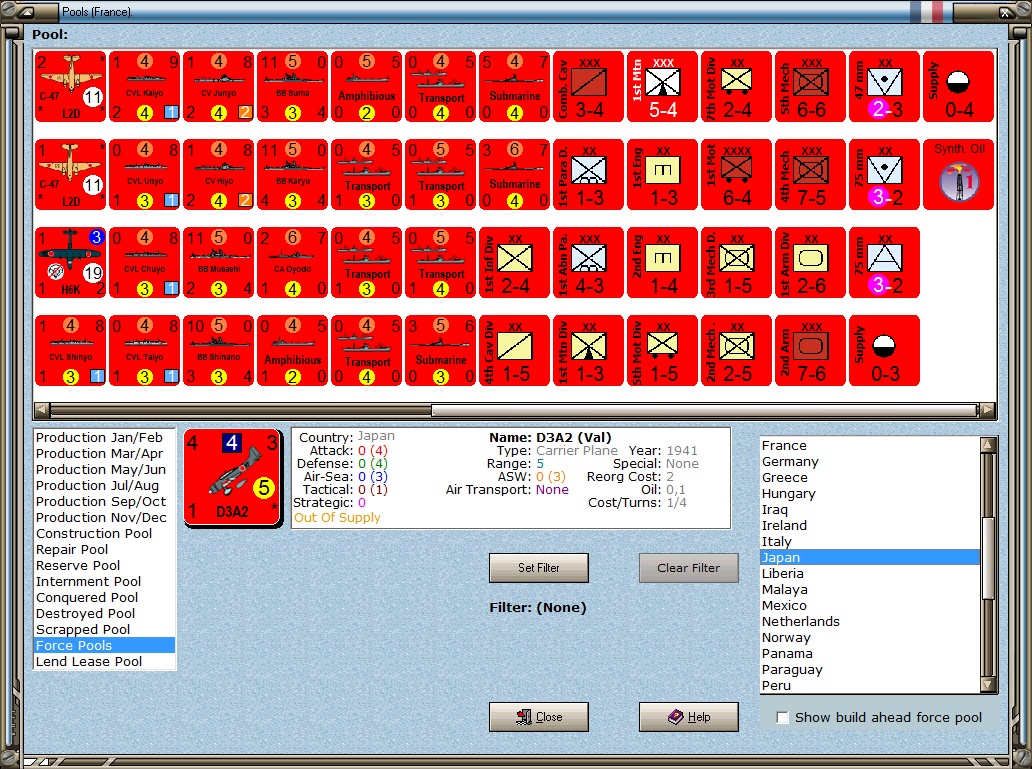Select the CVL Taiyo carrier counter

click(144, 351)
